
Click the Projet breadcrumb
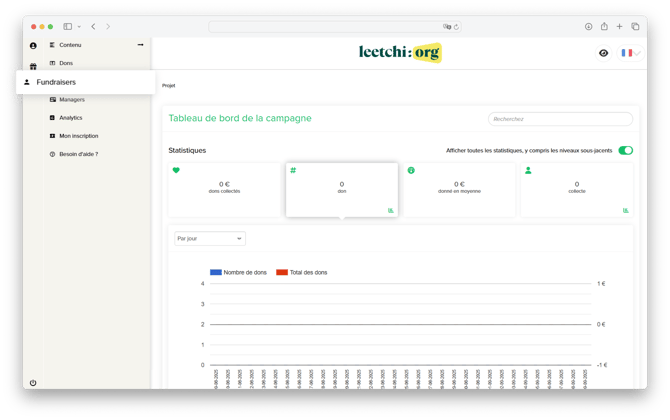pyautogui.click(x=168, y=85)
